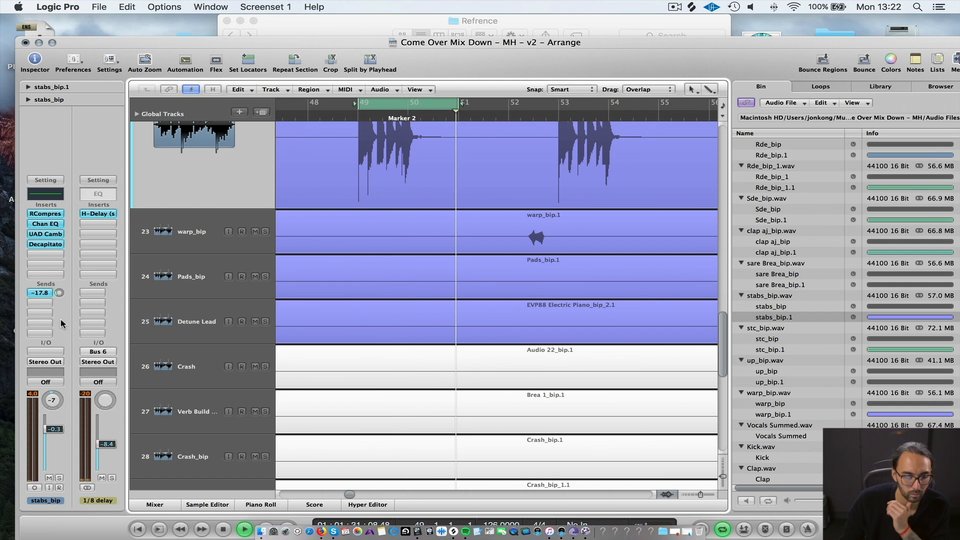Click the duplicate track button near Global Tracks
The height and width of the screenshot is (540, 960).
pyautogui.click(x=261, y=112)
